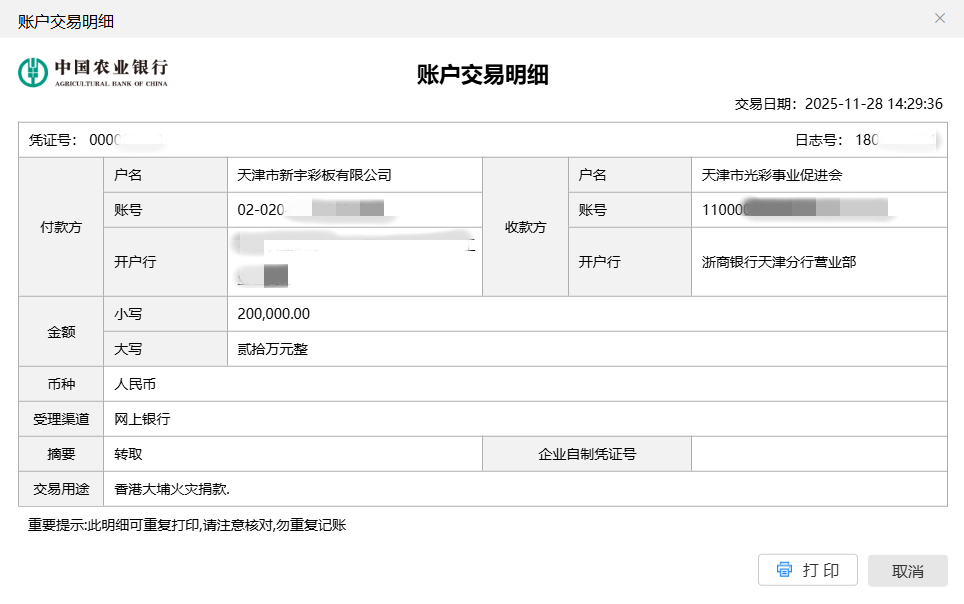The width and height of the screenshot is (964, 604).
Task: Select the currency 人民币 cell
Action: pyautogui.click(x=135, y=384)
